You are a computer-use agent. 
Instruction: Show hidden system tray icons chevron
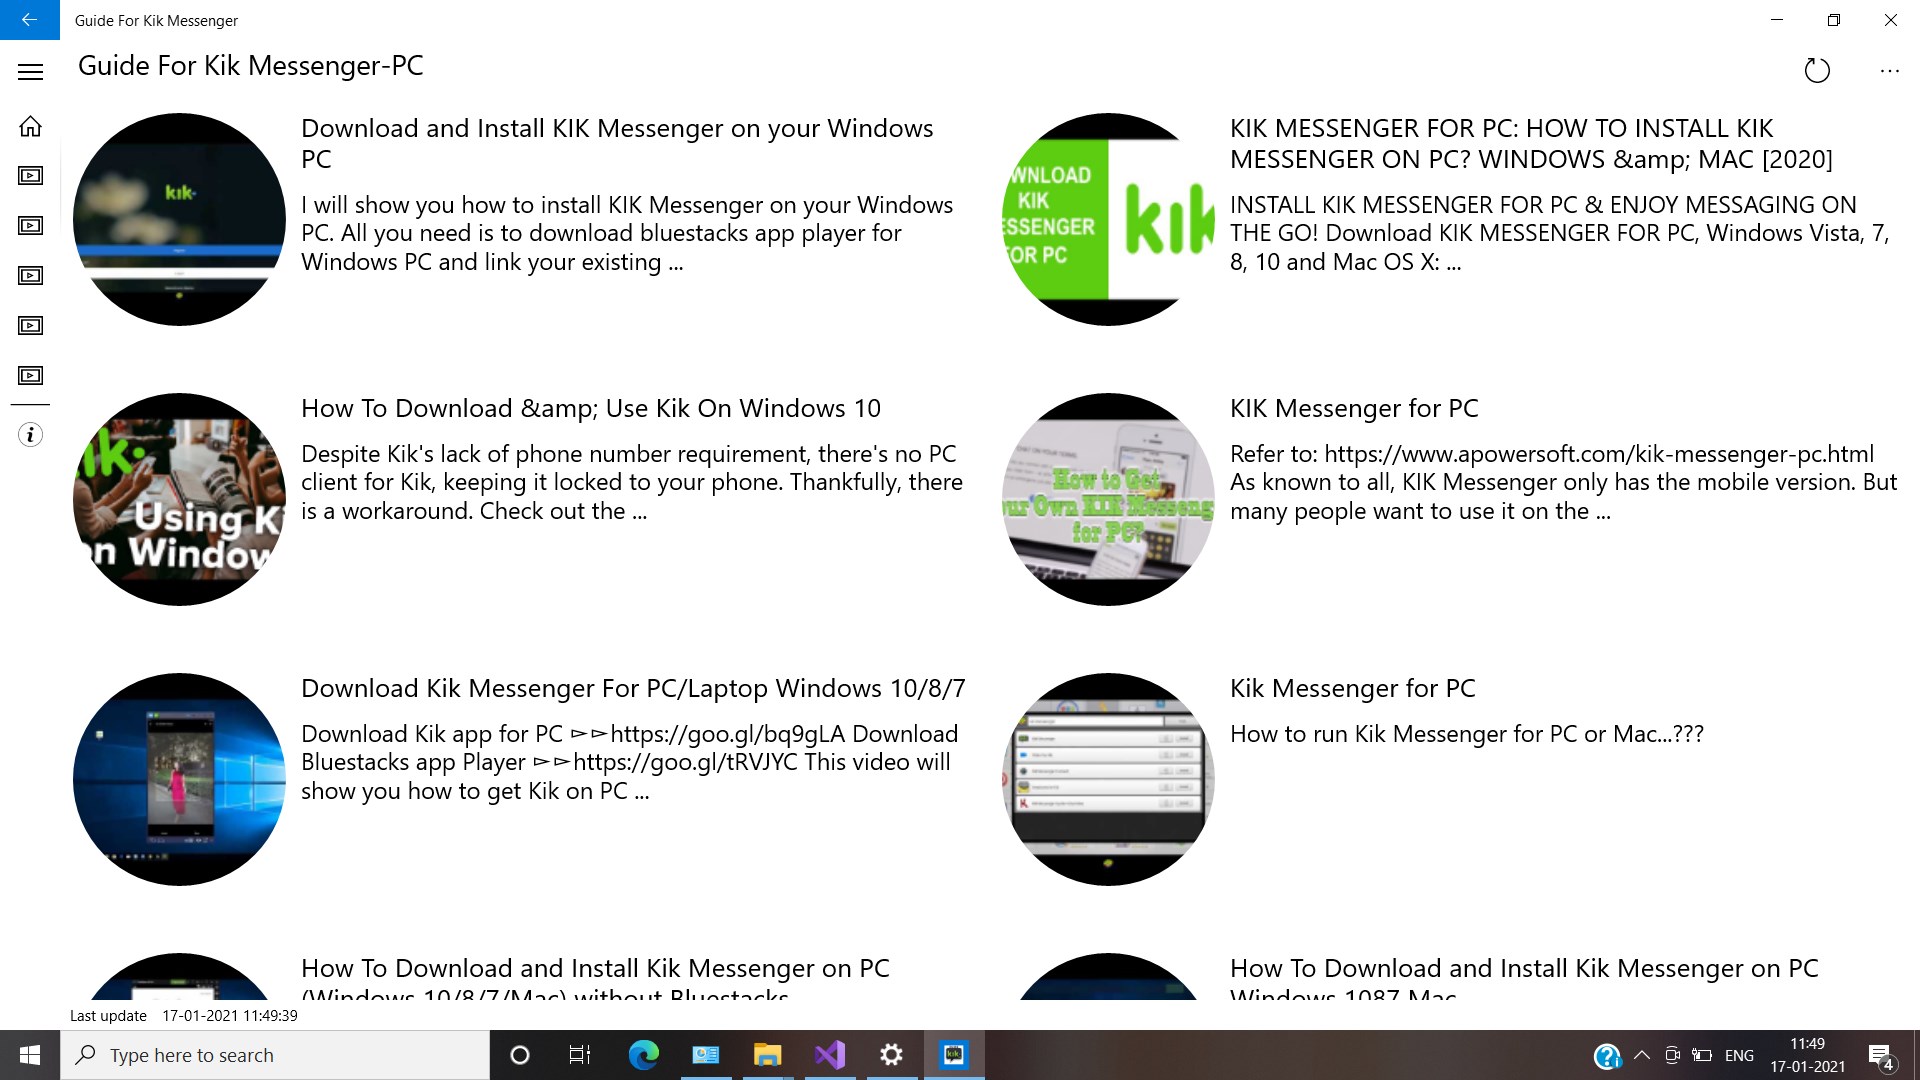click(x=1641, y=1055)
